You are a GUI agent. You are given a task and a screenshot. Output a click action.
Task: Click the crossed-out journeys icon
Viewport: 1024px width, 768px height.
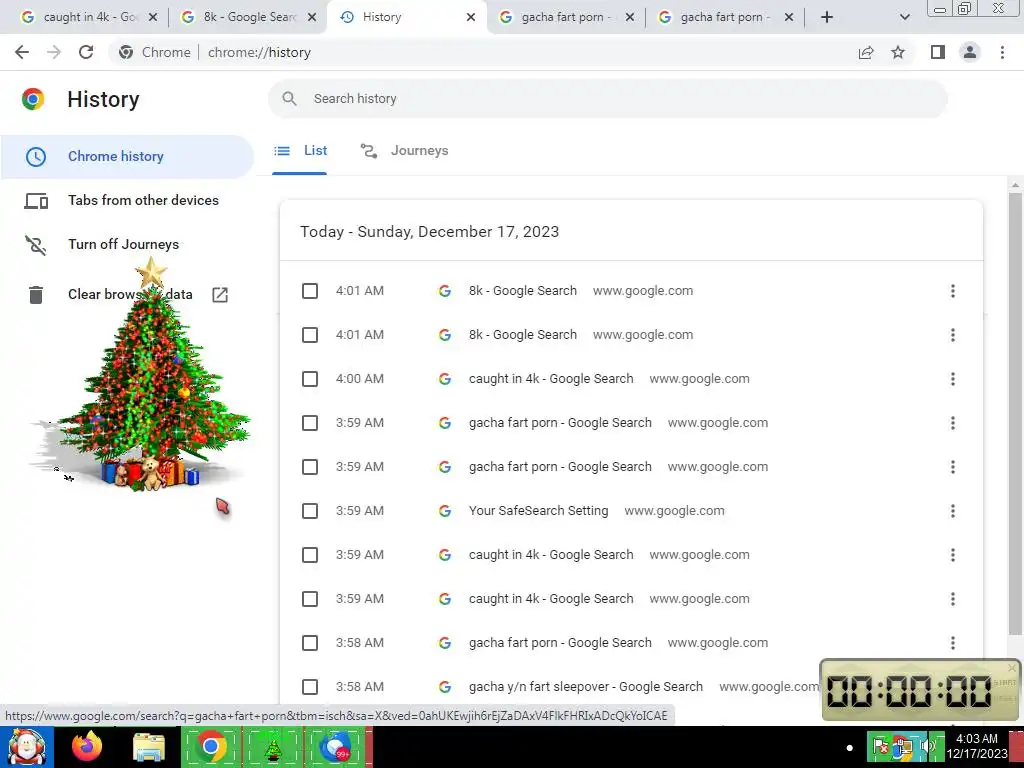point(36,245)
